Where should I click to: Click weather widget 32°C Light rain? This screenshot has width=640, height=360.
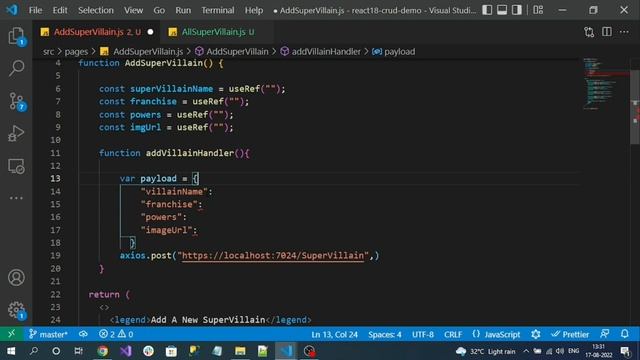(486, 351)
